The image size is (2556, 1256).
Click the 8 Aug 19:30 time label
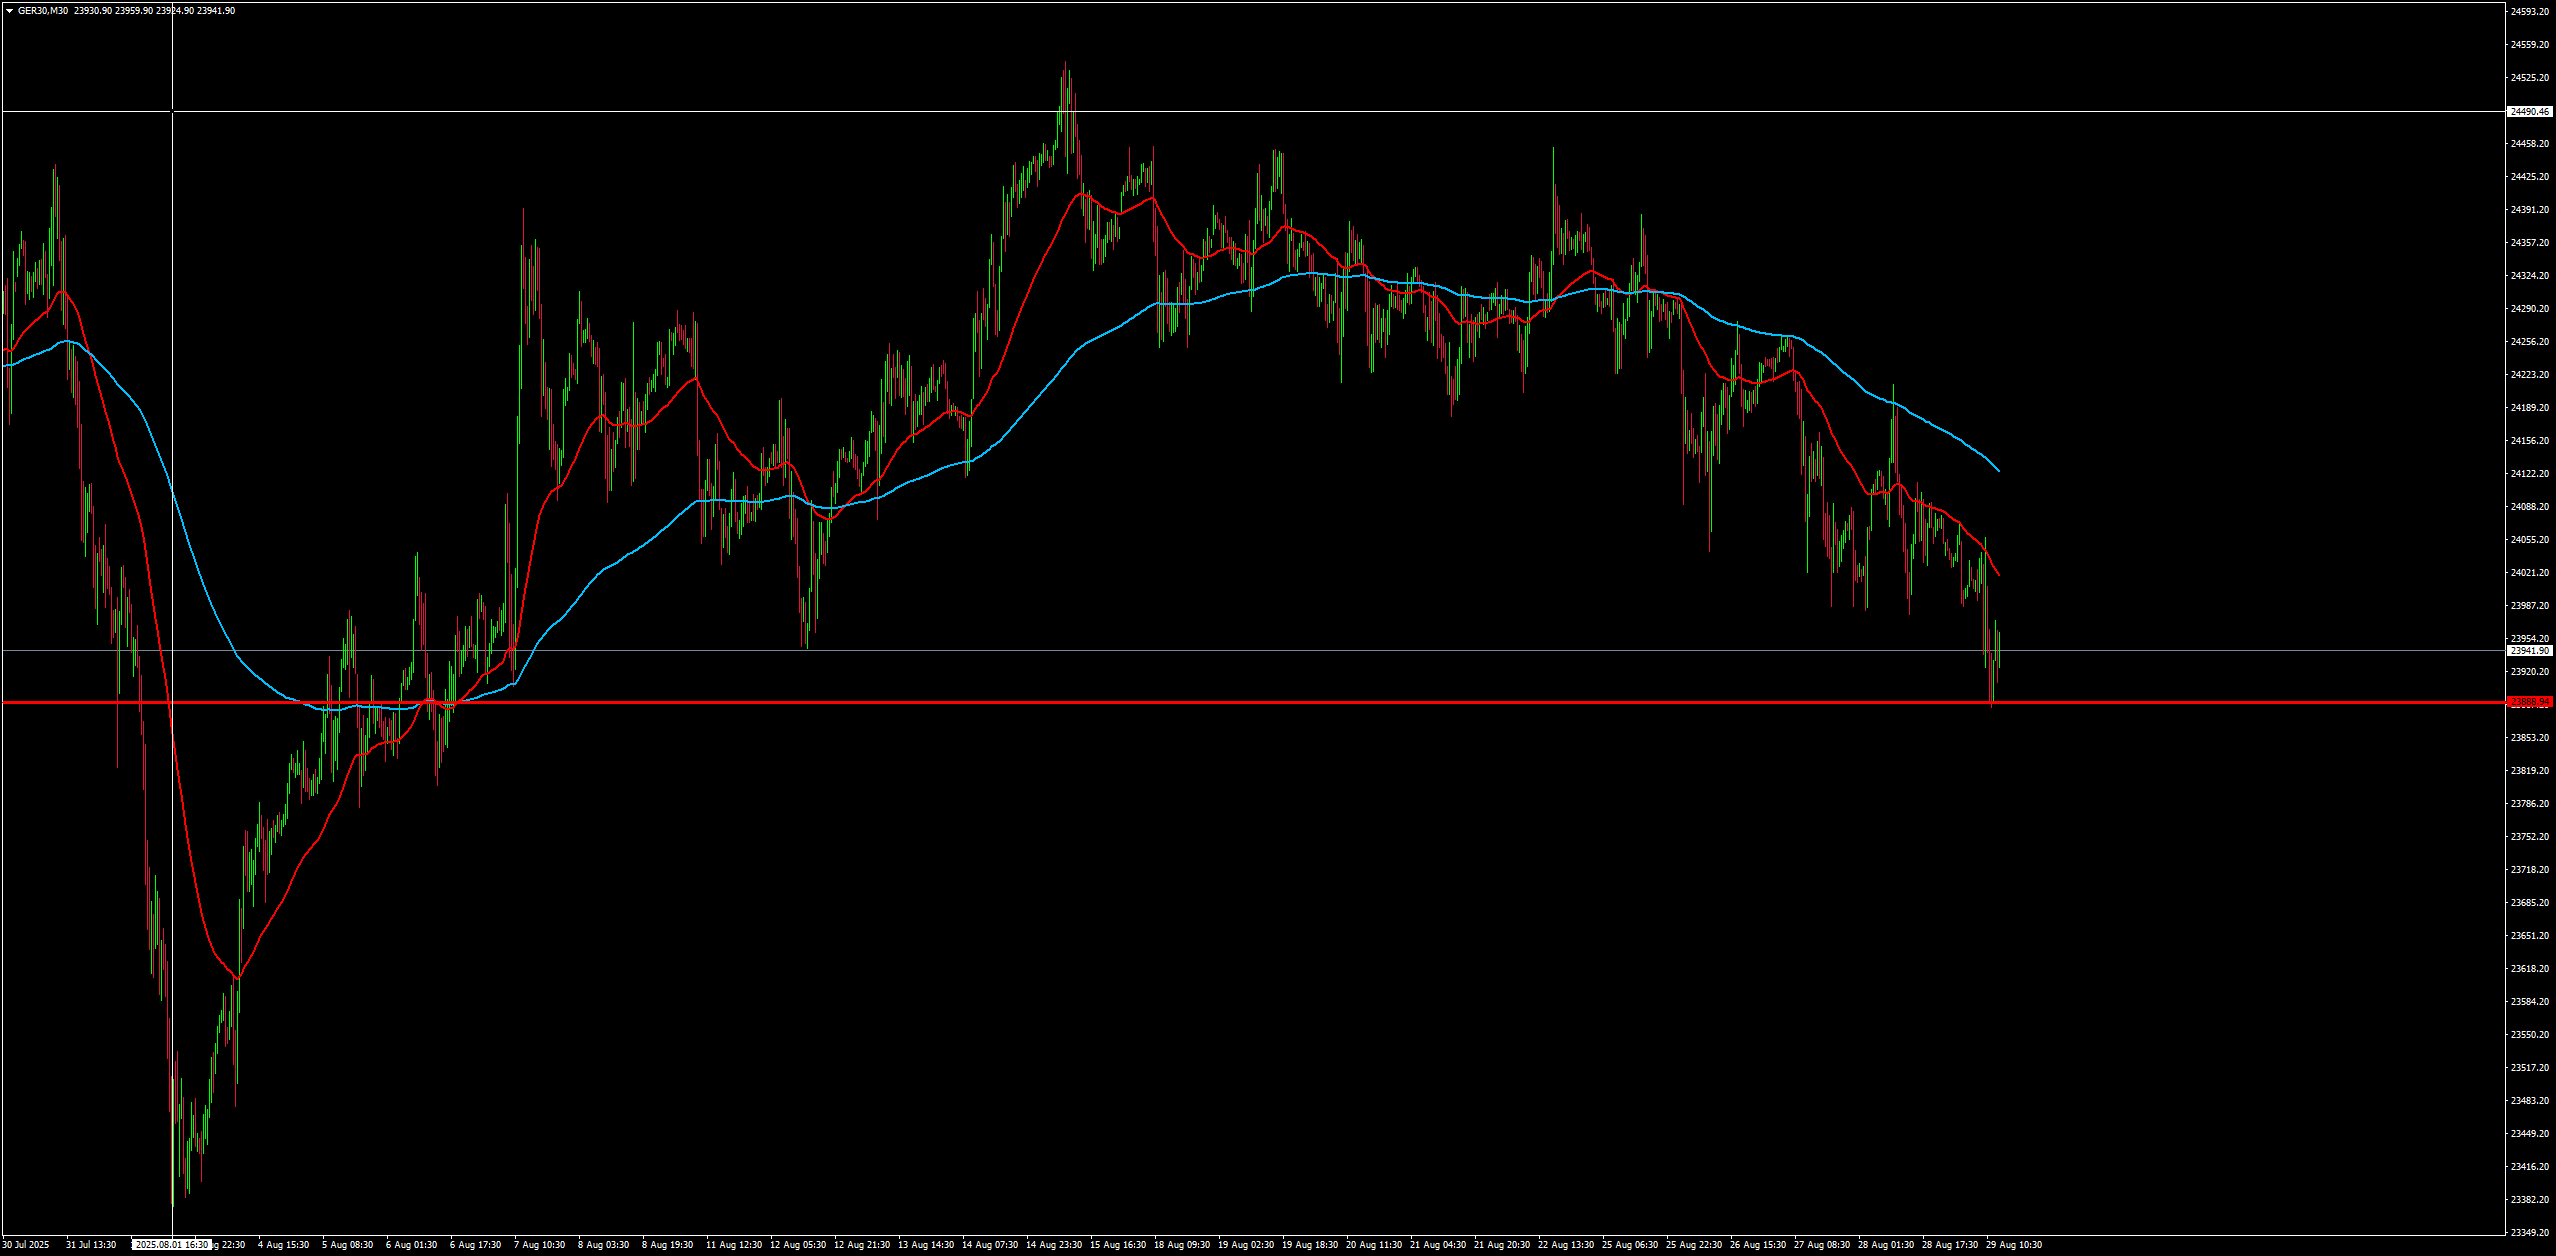(x=668, y=1245)
